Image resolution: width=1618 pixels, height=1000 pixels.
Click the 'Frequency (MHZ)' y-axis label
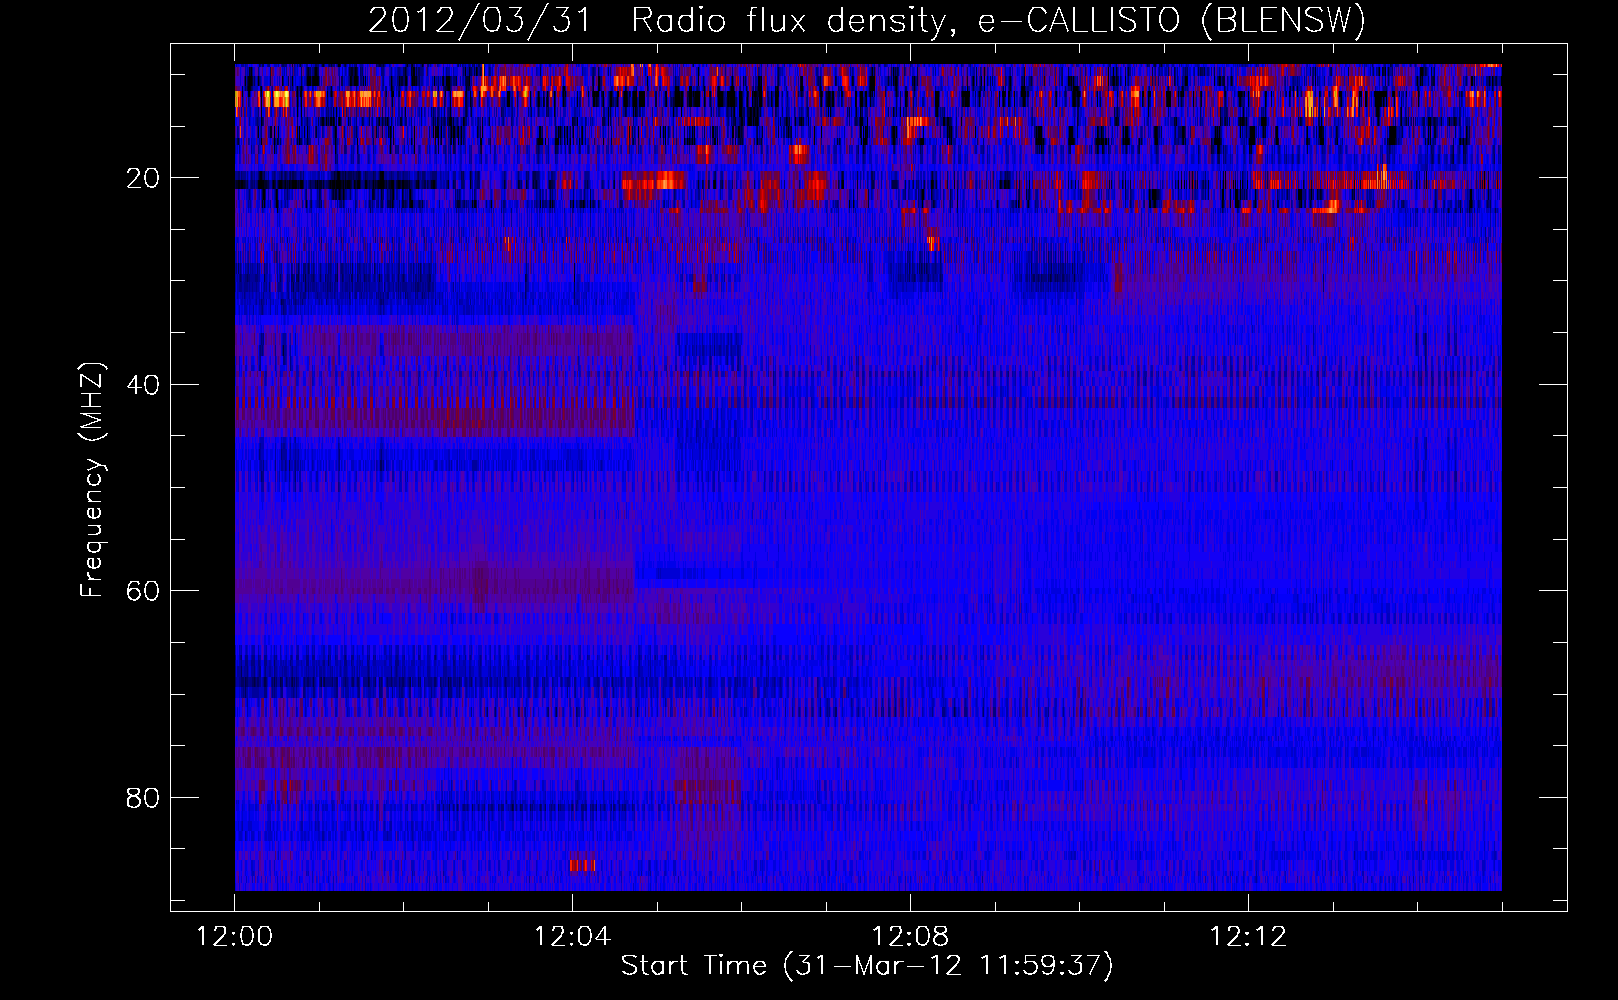coord(92,480)
